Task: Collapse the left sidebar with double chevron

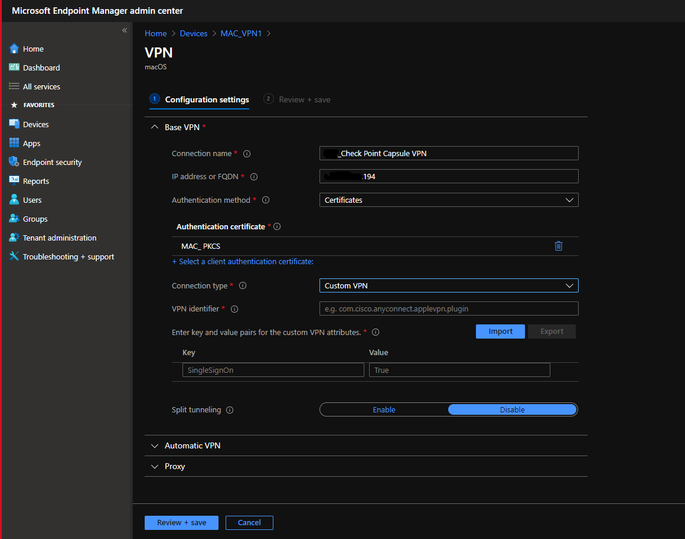Action: click(125, 31)
